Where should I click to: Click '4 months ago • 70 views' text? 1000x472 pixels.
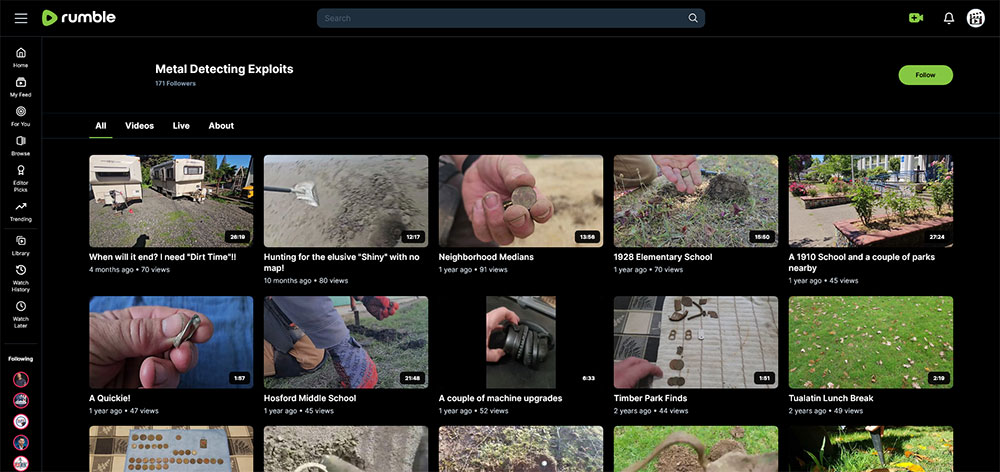click(x=129, y=270)
